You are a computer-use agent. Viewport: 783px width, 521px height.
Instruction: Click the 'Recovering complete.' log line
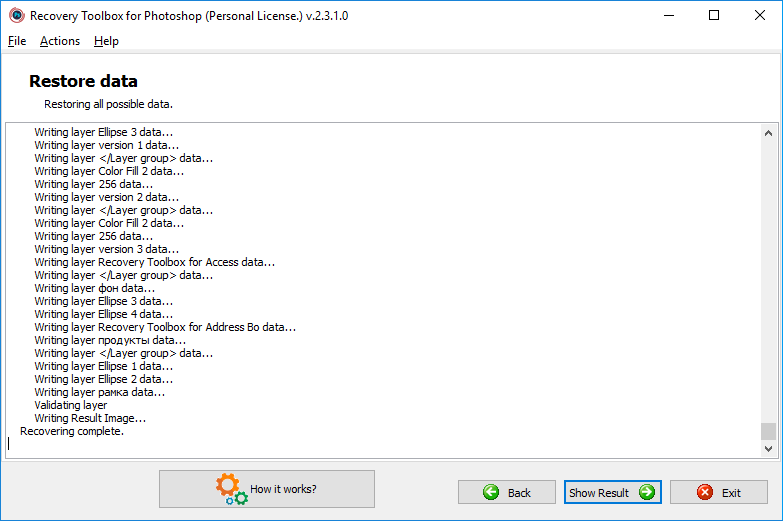pos(72,431)
